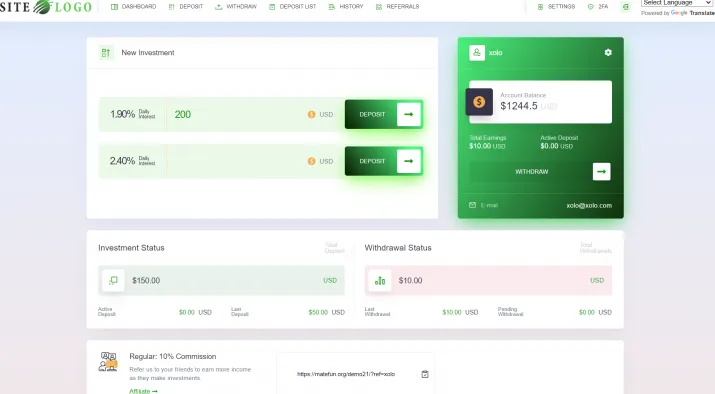Click the user avatar icon beside xolo
This screenshot has width=715, height=394.
point(477,52)
